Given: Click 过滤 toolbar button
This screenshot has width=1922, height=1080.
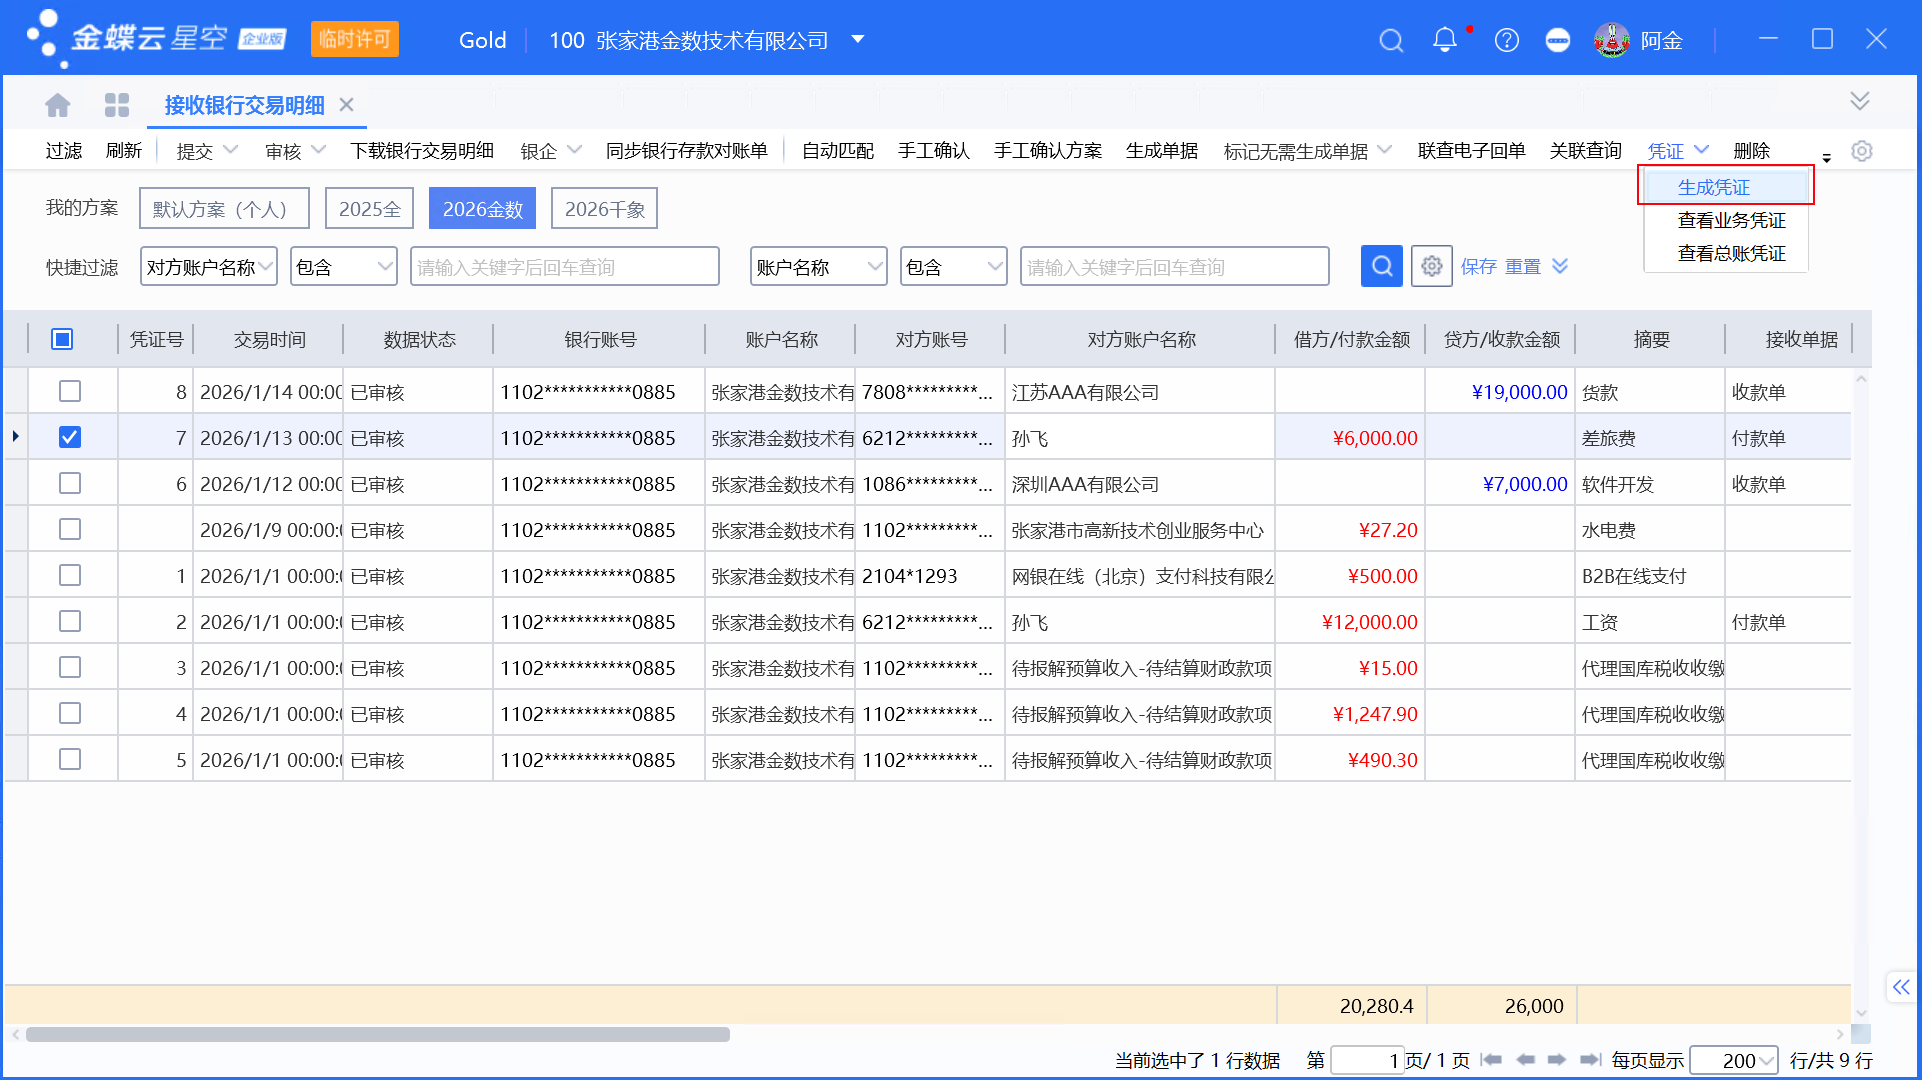Looking at the screenshot, I should pyautogui.click(x=64, y=150).
